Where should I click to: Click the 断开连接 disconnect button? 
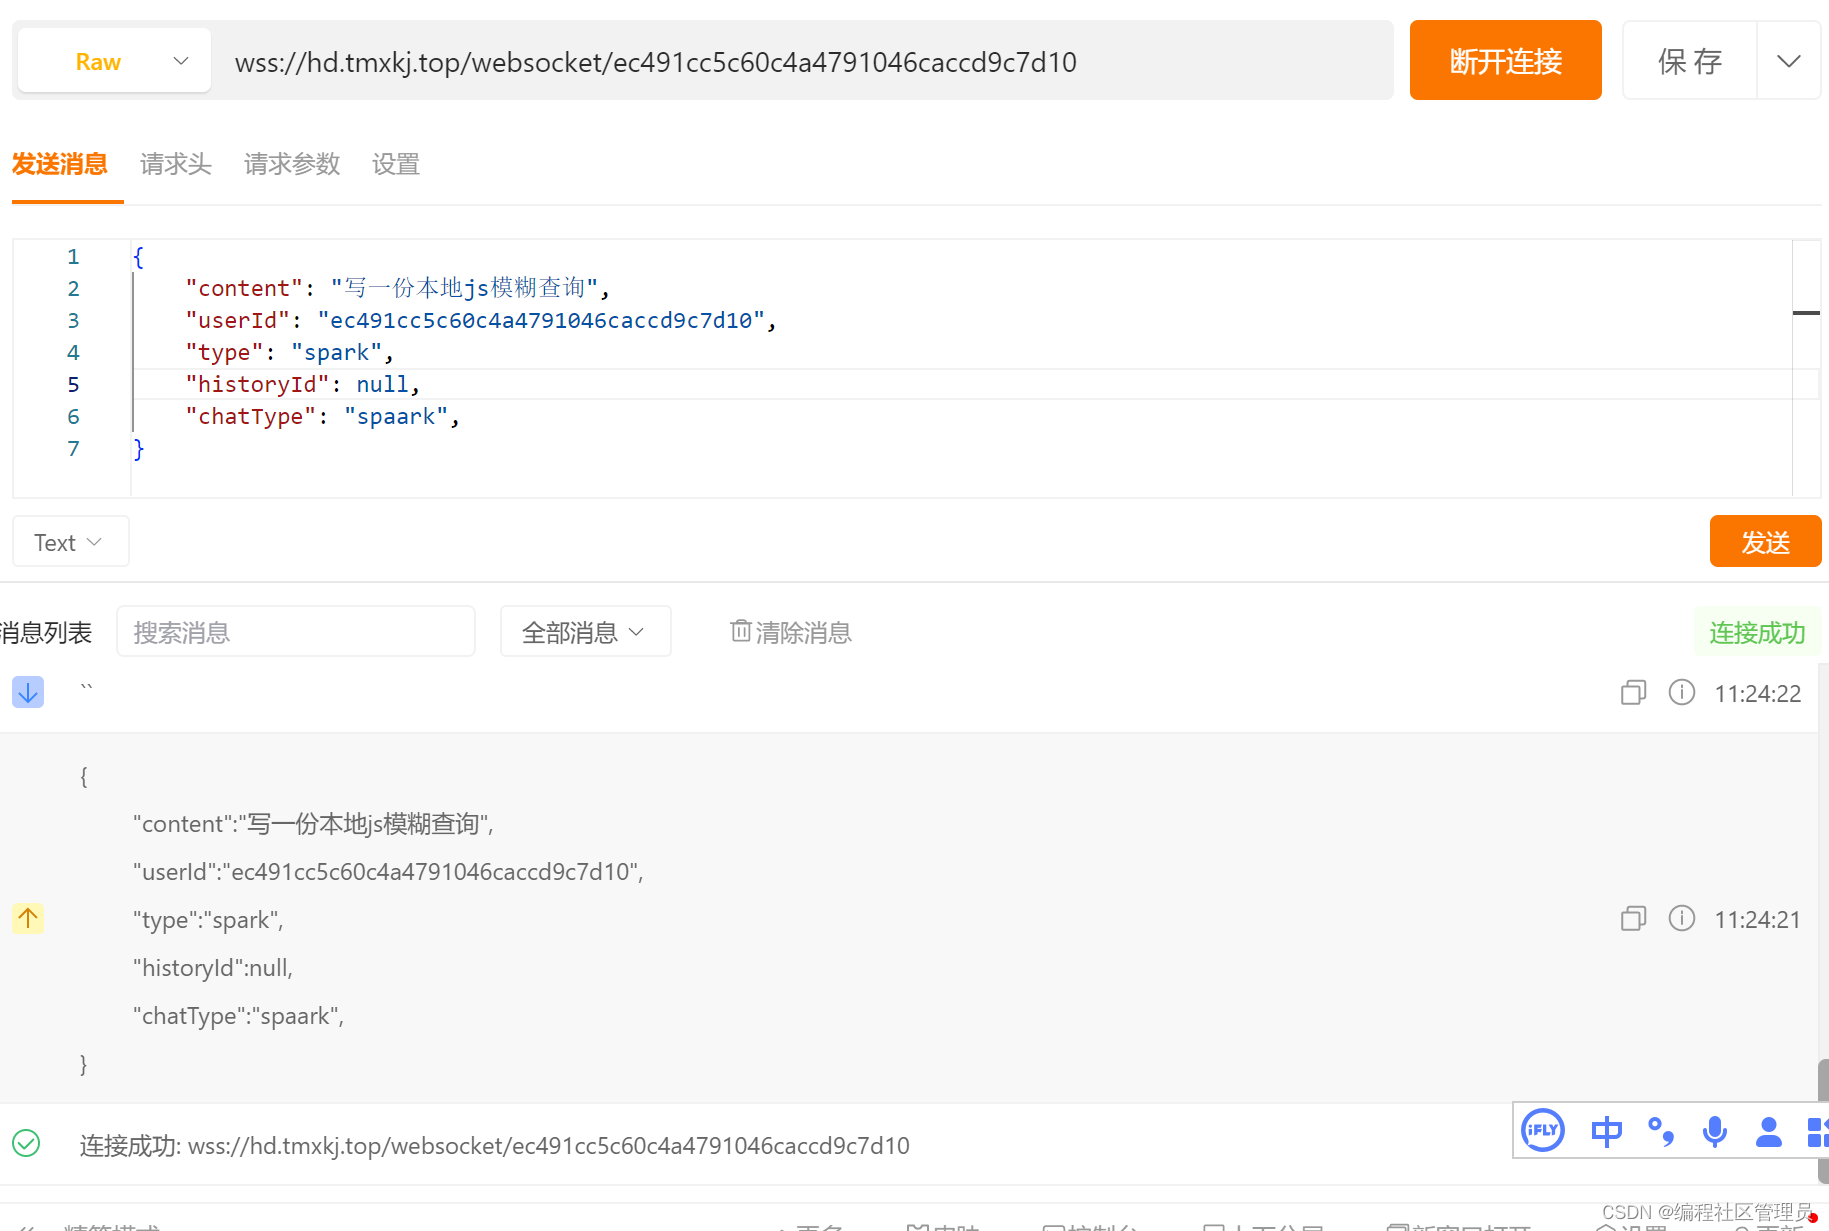click(x=1505, y=60)
